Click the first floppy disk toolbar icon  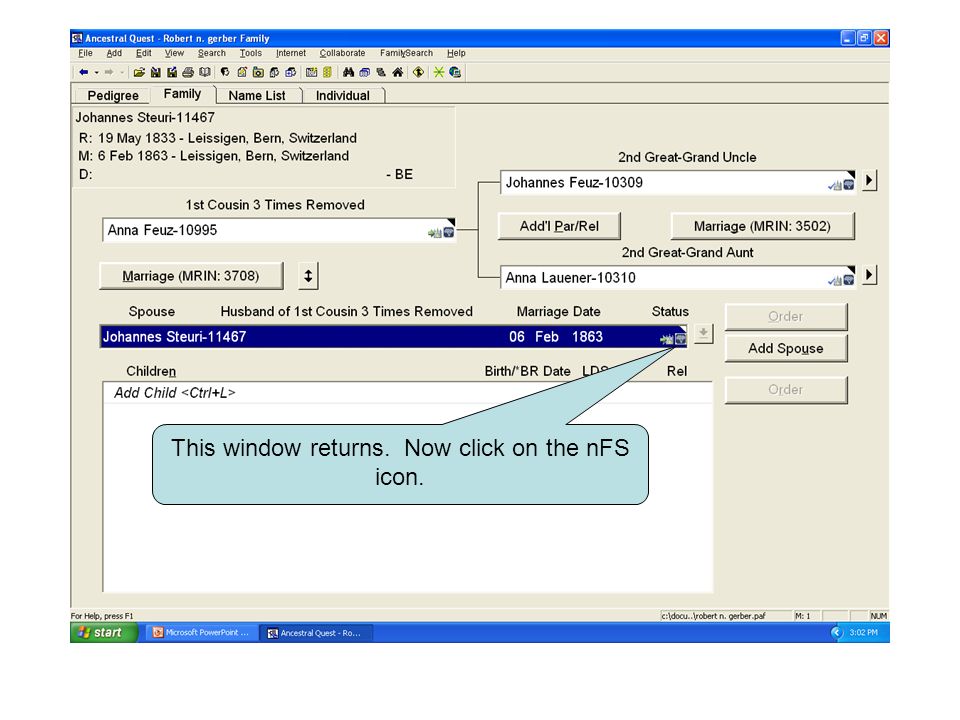point(156,72)
